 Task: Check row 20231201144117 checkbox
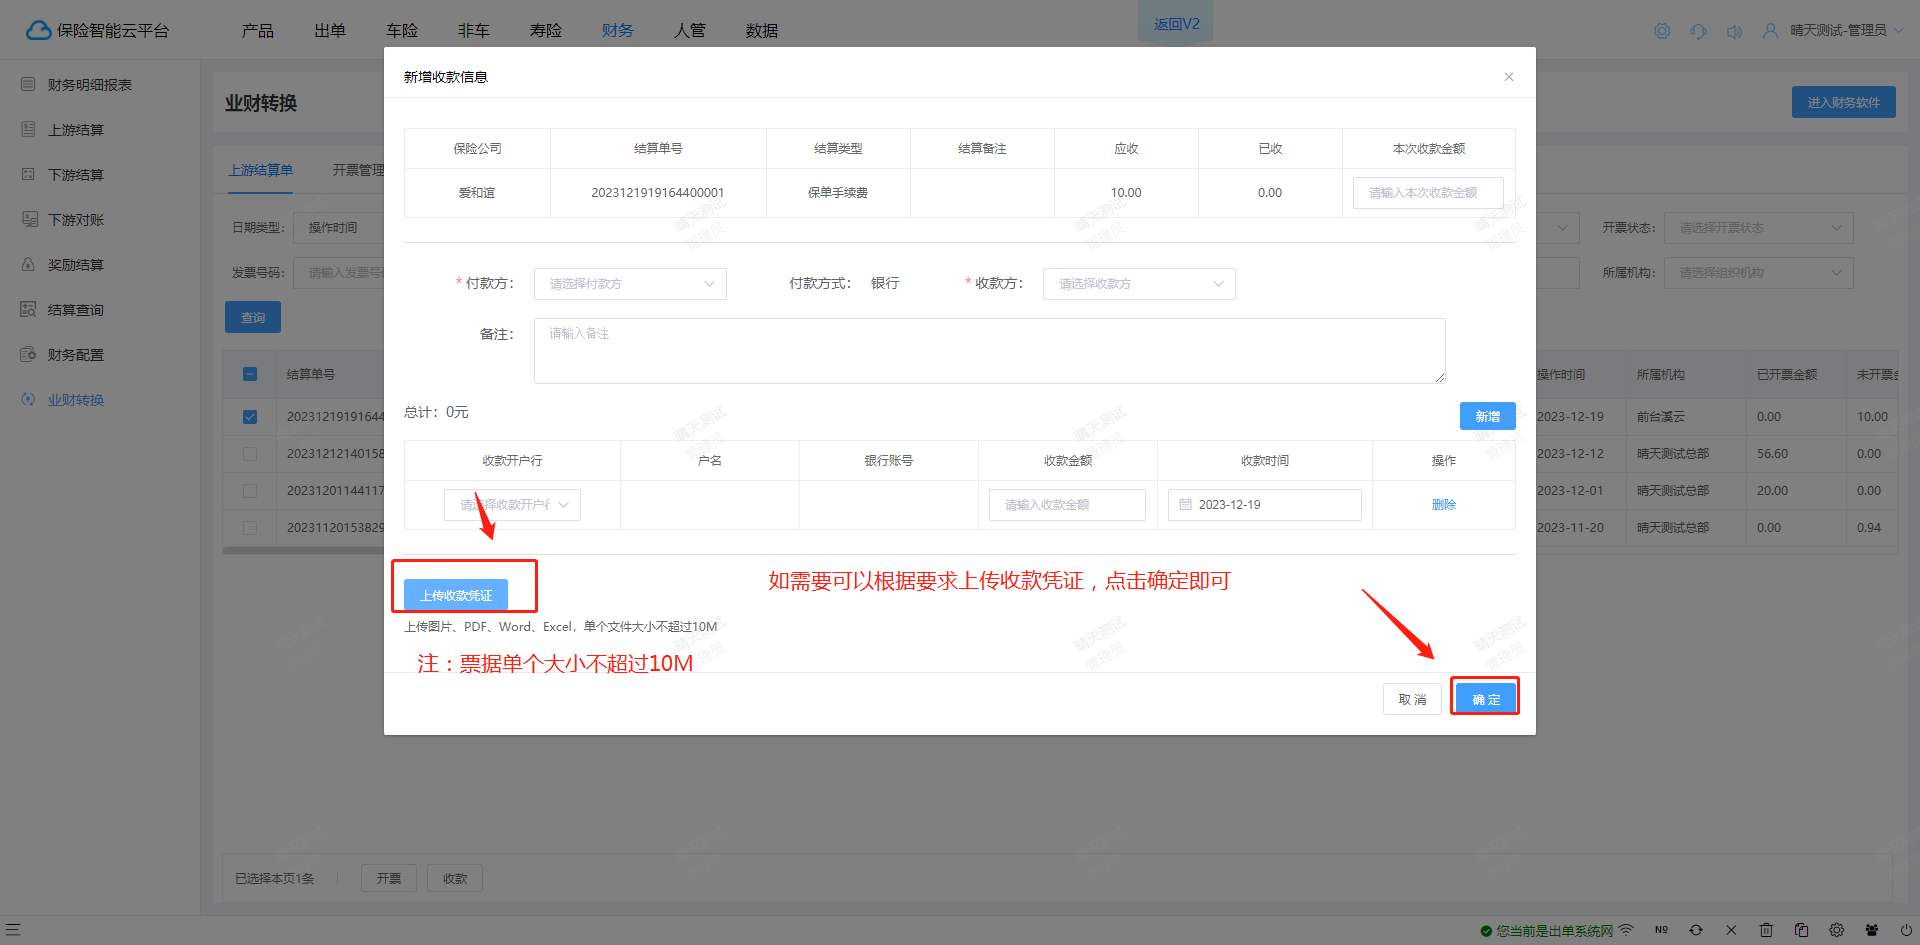250,491
